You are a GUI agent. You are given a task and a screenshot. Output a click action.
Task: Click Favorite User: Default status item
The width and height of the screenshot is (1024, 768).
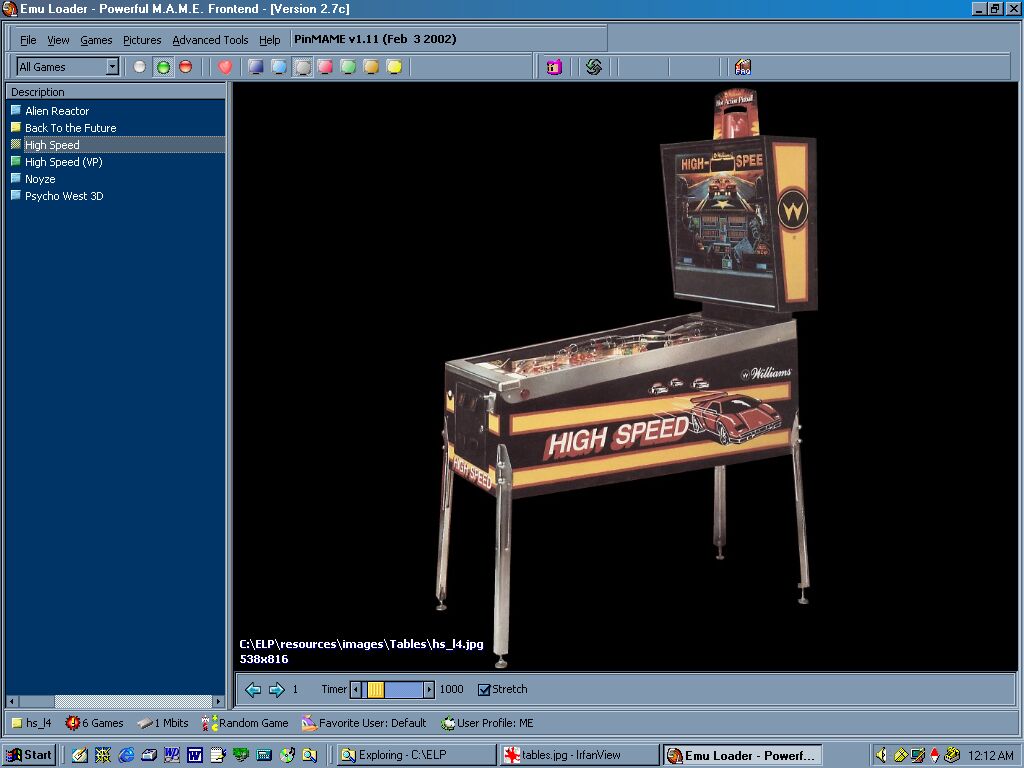point(364,723)
